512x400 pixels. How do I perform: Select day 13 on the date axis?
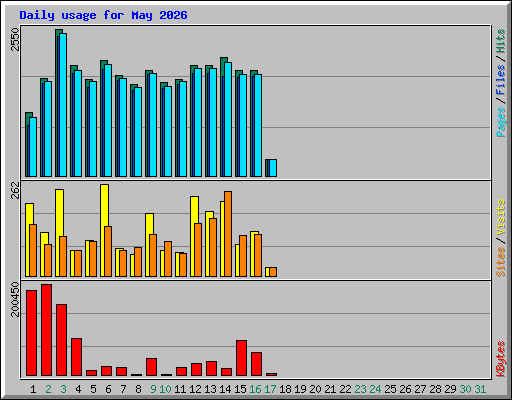tap(210, 389)
